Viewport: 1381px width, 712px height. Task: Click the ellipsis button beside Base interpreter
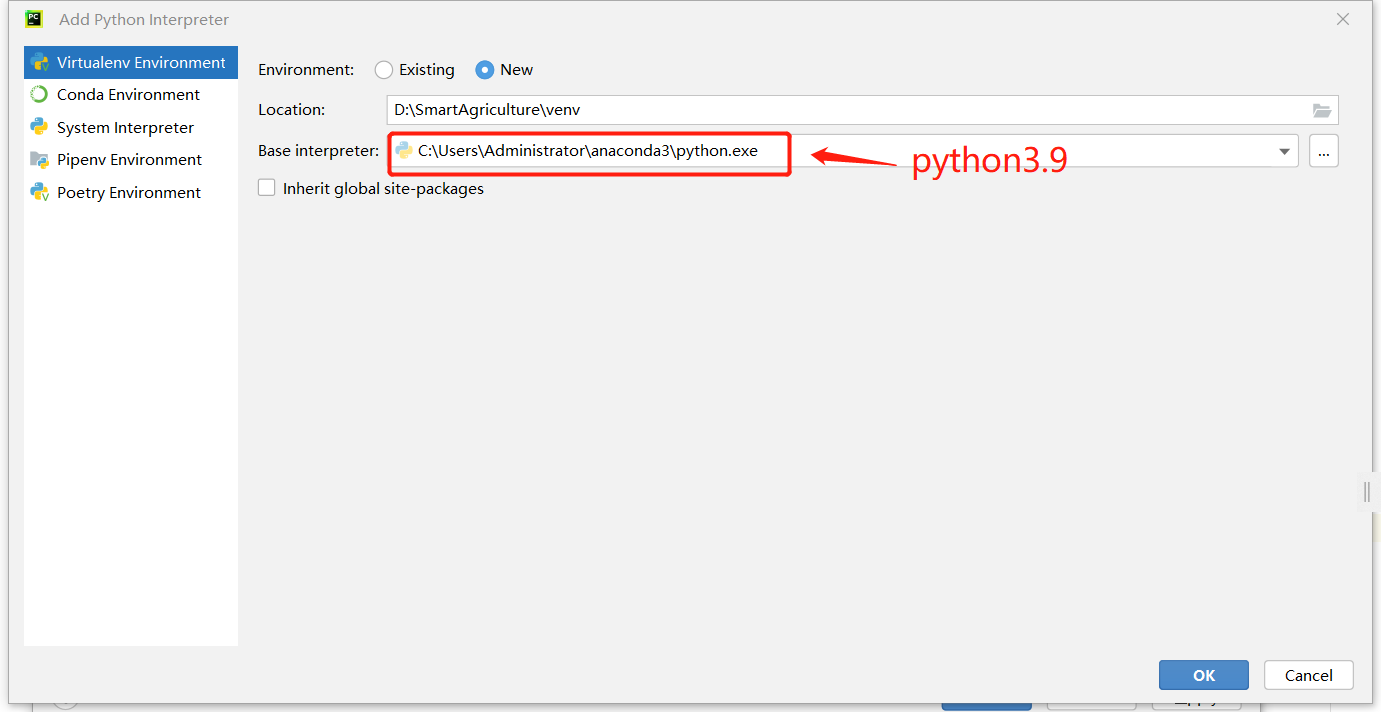click(1323, 152)
